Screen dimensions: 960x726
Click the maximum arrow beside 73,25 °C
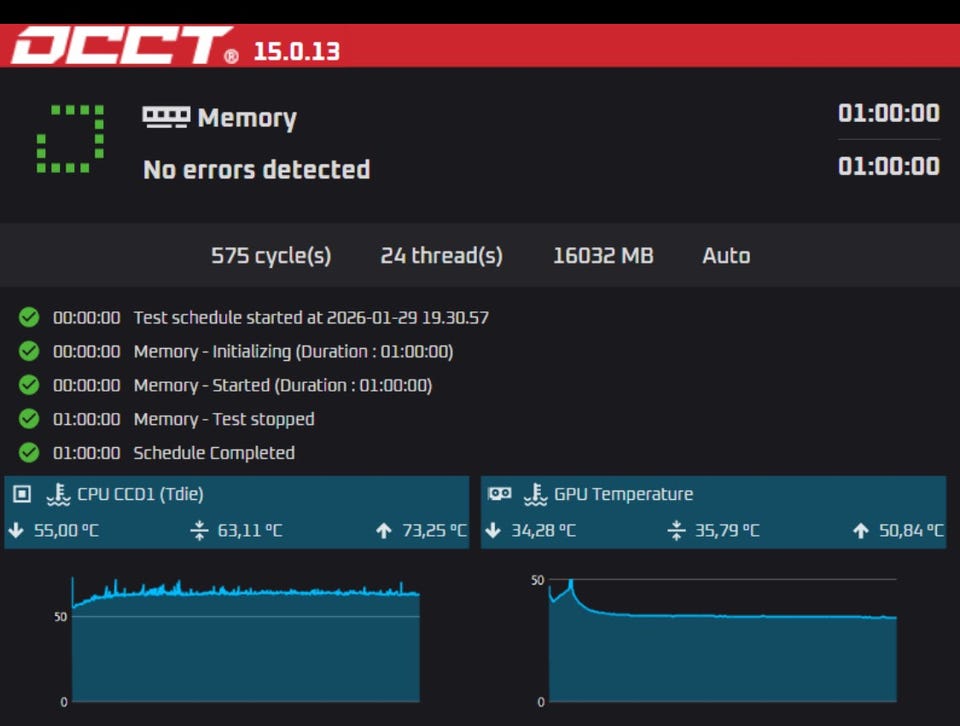pyautogui.click(x=384, y=530)
